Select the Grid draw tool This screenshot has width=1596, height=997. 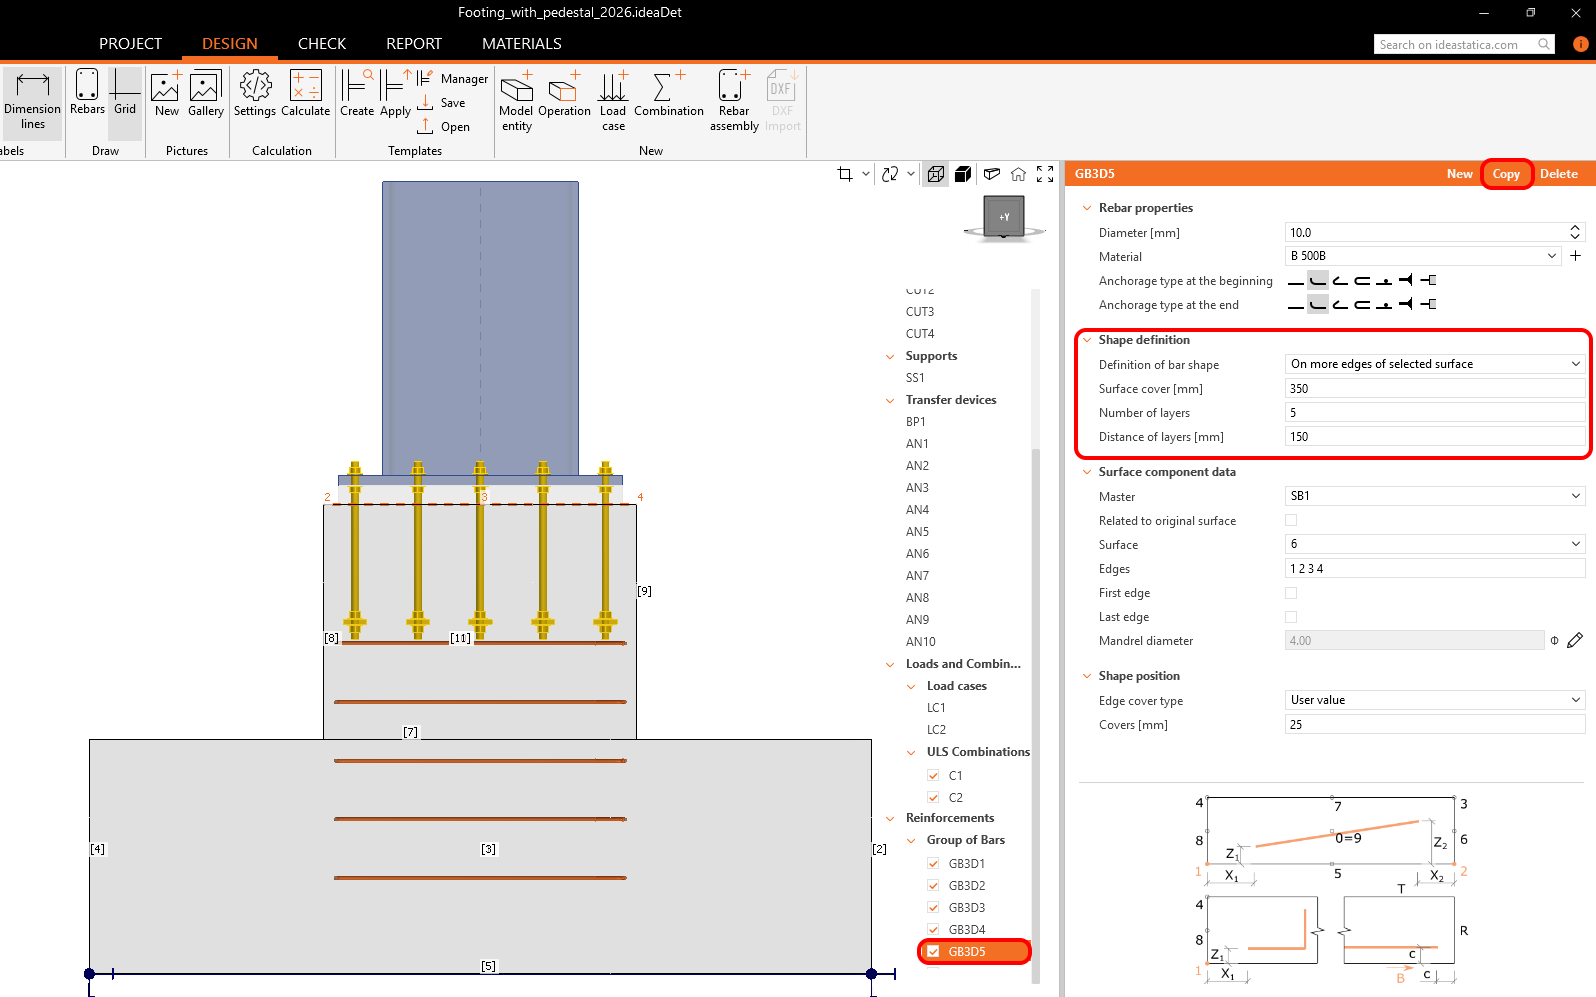(x=125, y=94)
